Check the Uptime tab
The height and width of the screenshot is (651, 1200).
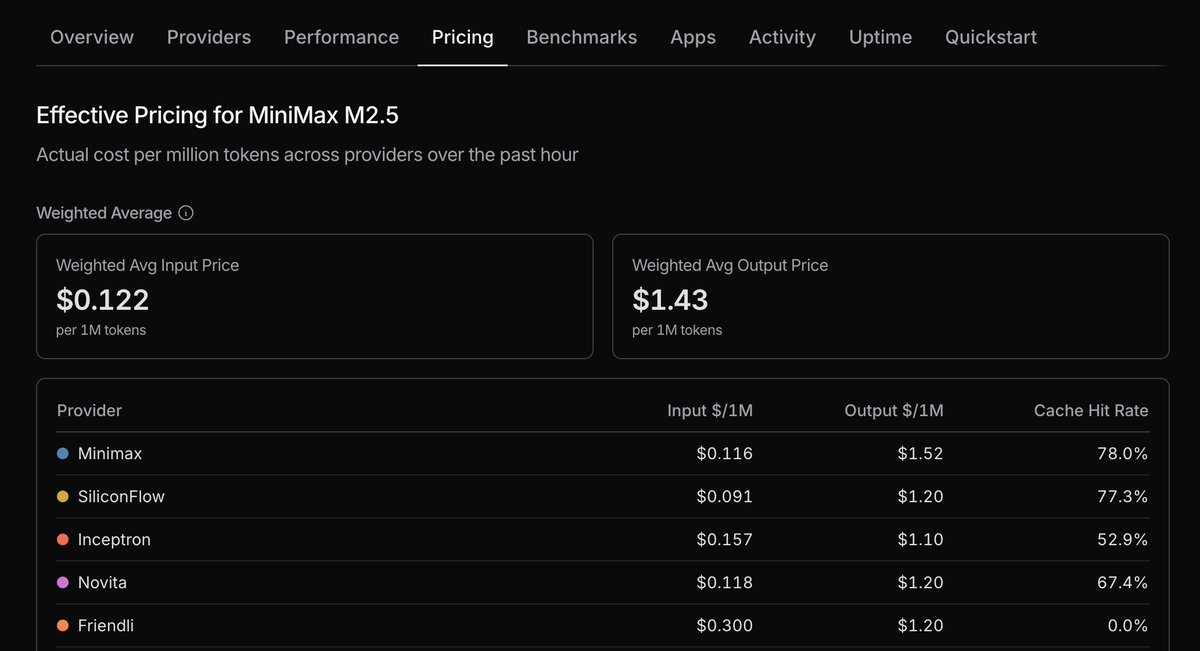(x=880, y=37)
